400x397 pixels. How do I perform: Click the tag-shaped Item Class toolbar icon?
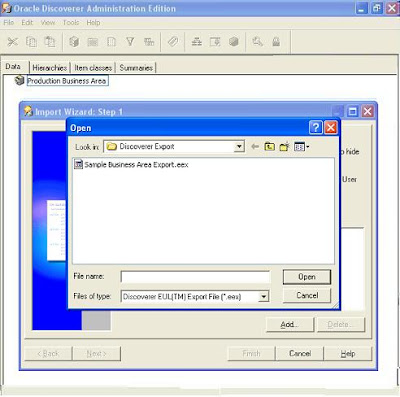coord(173,42)
